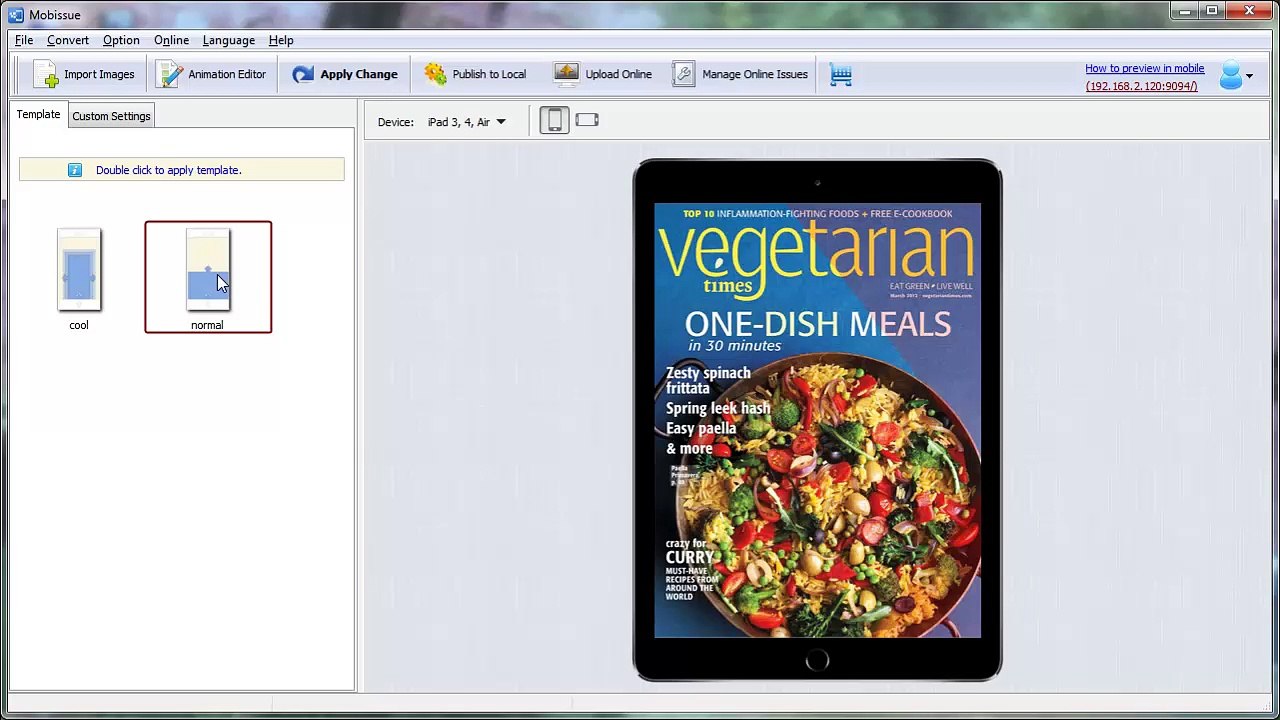Click the iPad home button in preview

(817, 660)
